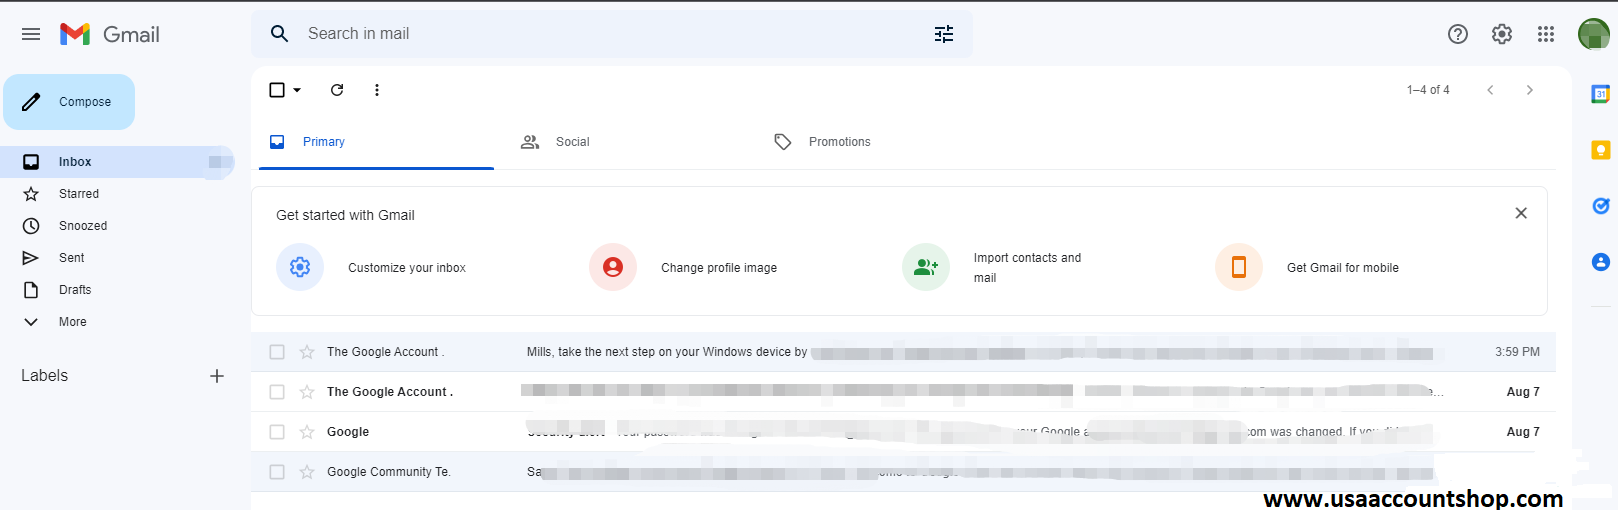Image resolution: width=1618 pixels, height=510 pixels.
Task: Focus the Search in mail field
Action: pyautogui.click(x=612, y=34)
